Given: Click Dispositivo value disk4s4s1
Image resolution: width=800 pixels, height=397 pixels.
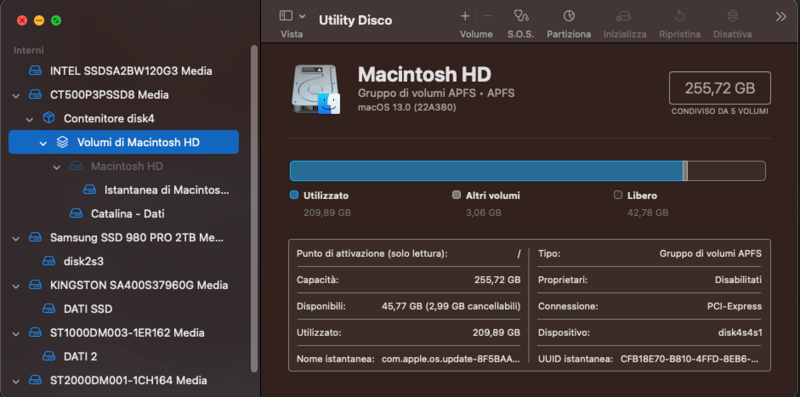Looking at the screenshot, I should 740,333.
